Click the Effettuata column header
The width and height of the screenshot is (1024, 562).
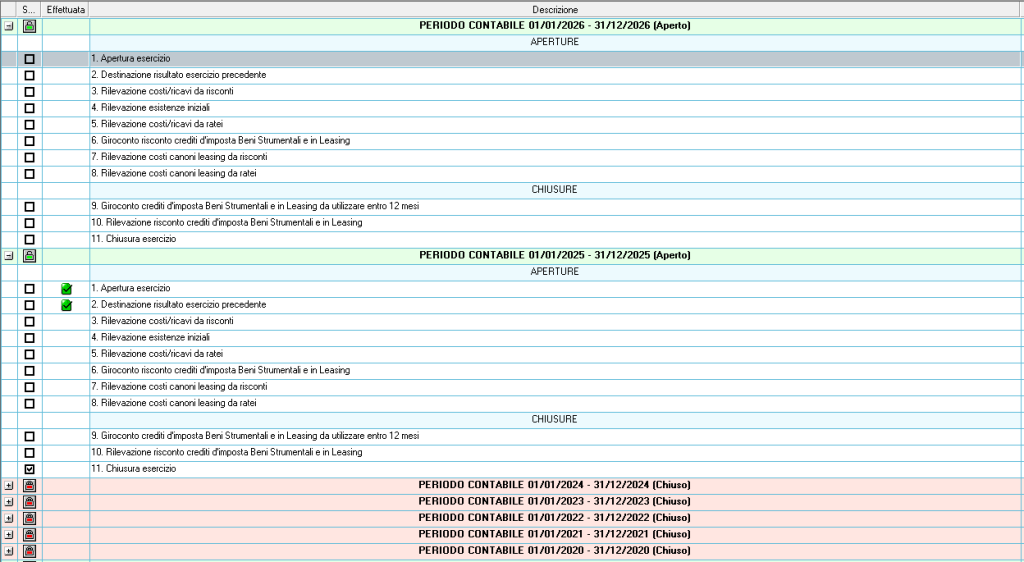coord(66,9)
